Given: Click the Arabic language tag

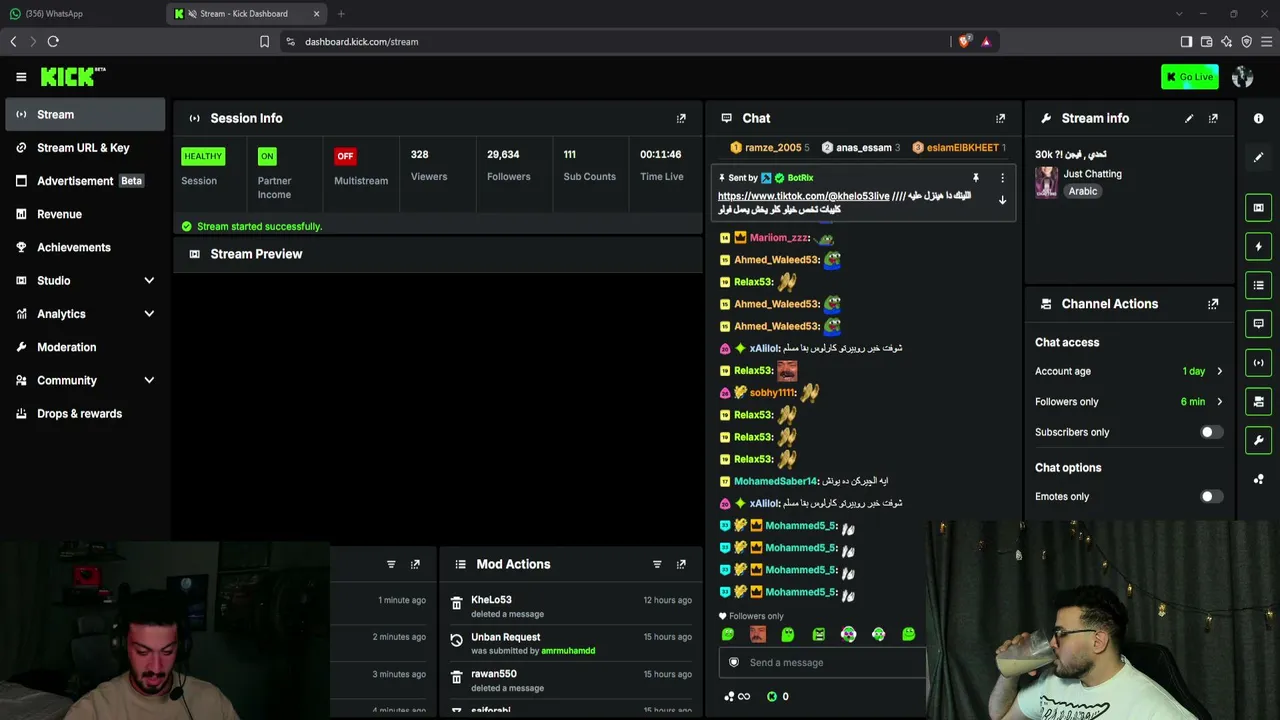Looking at the screenshot, I should pos(1082,191).
